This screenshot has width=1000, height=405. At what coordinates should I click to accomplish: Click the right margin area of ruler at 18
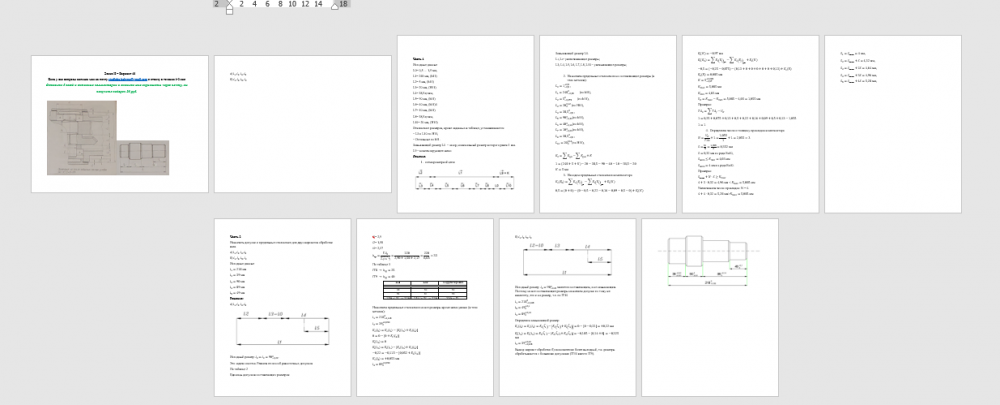click(x=344, y=4)
